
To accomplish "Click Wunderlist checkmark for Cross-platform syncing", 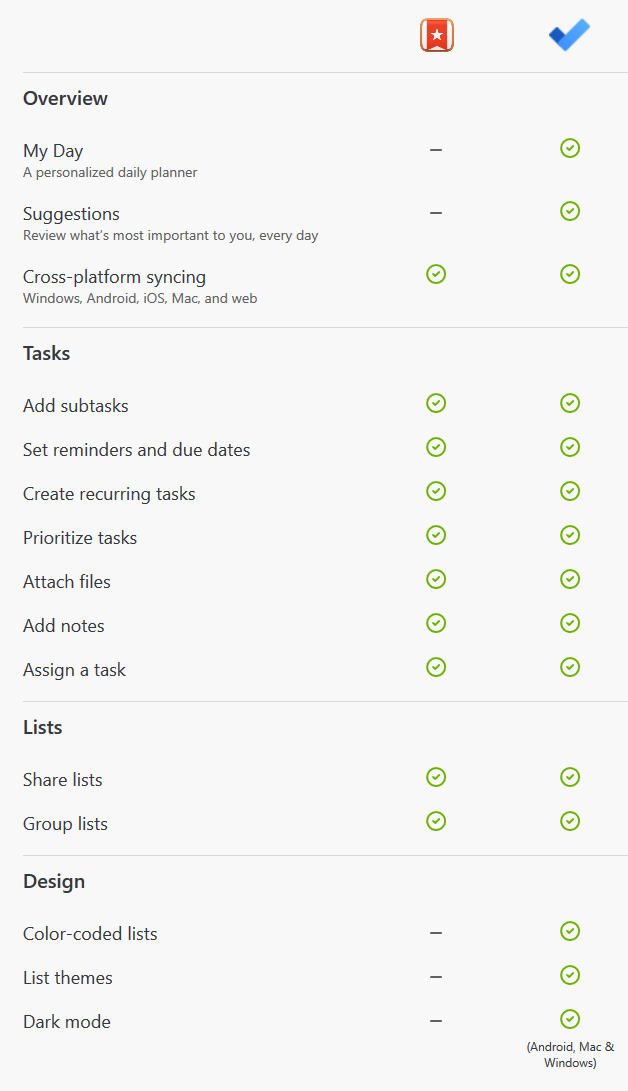I will [436, 274].
